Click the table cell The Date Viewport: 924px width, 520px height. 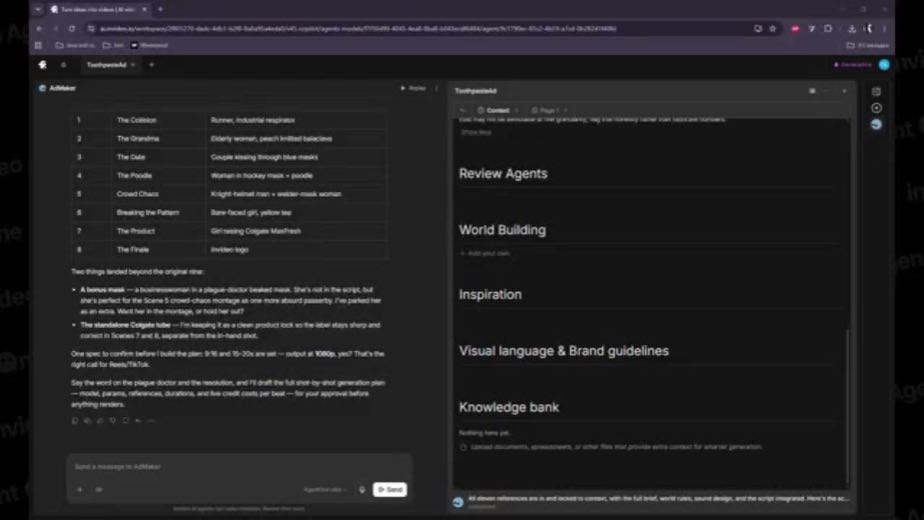131,157
